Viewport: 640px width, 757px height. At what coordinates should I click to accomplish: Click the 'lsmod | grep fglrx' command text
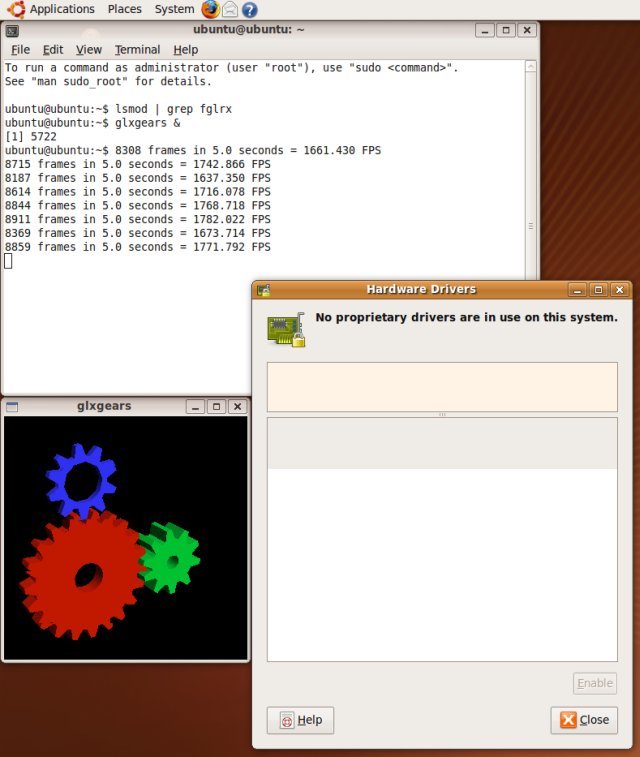click(x=173, y=109)
